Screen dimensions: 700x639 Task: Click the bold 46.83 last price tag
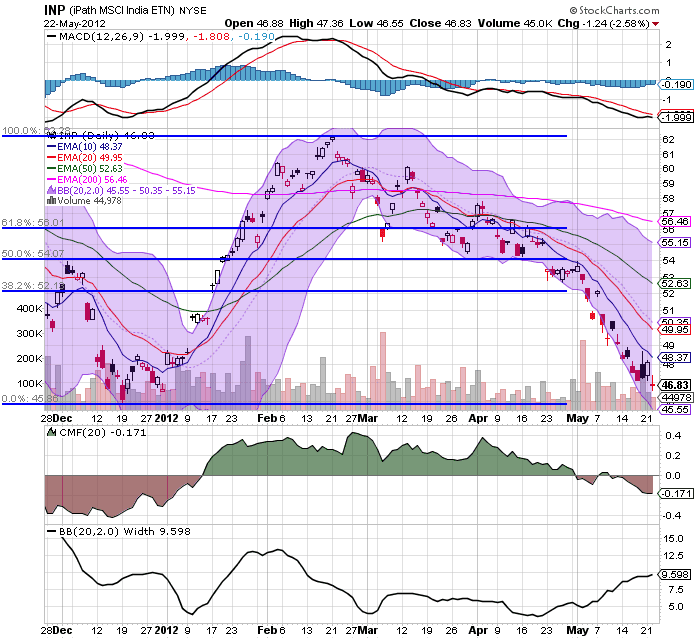(675, 385)
